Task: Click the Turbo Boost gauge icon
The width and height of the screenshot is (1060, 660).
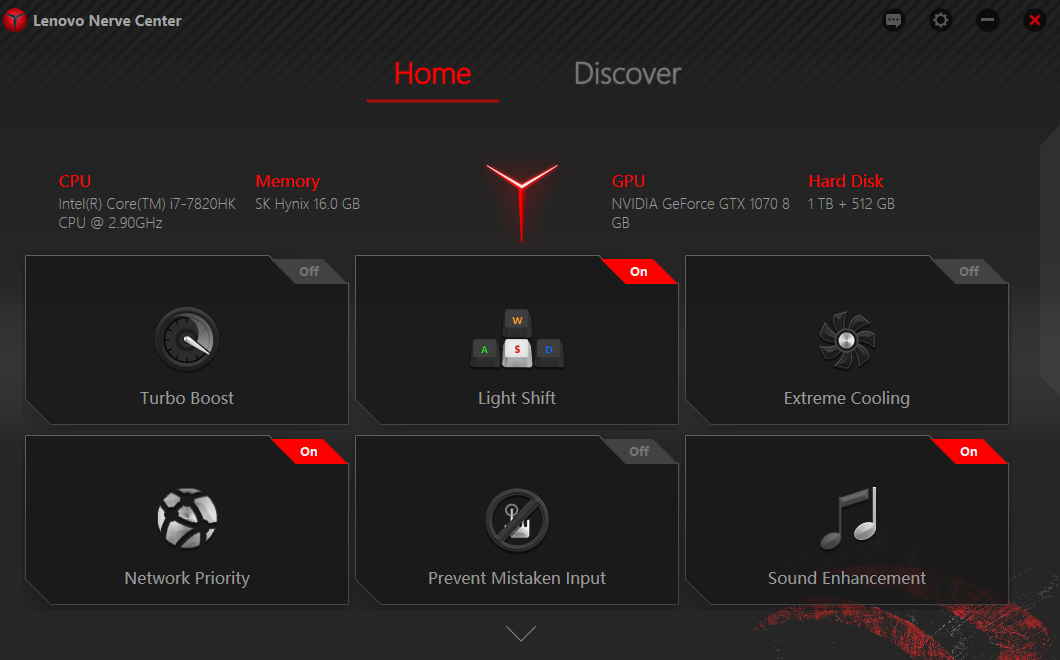Action: [187, 339]
